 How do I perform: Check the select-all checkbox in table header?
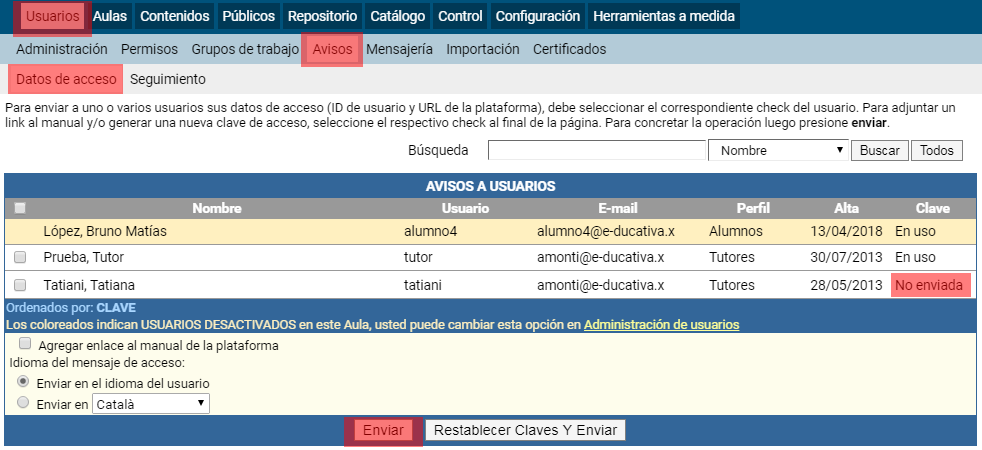click(20, 209)
